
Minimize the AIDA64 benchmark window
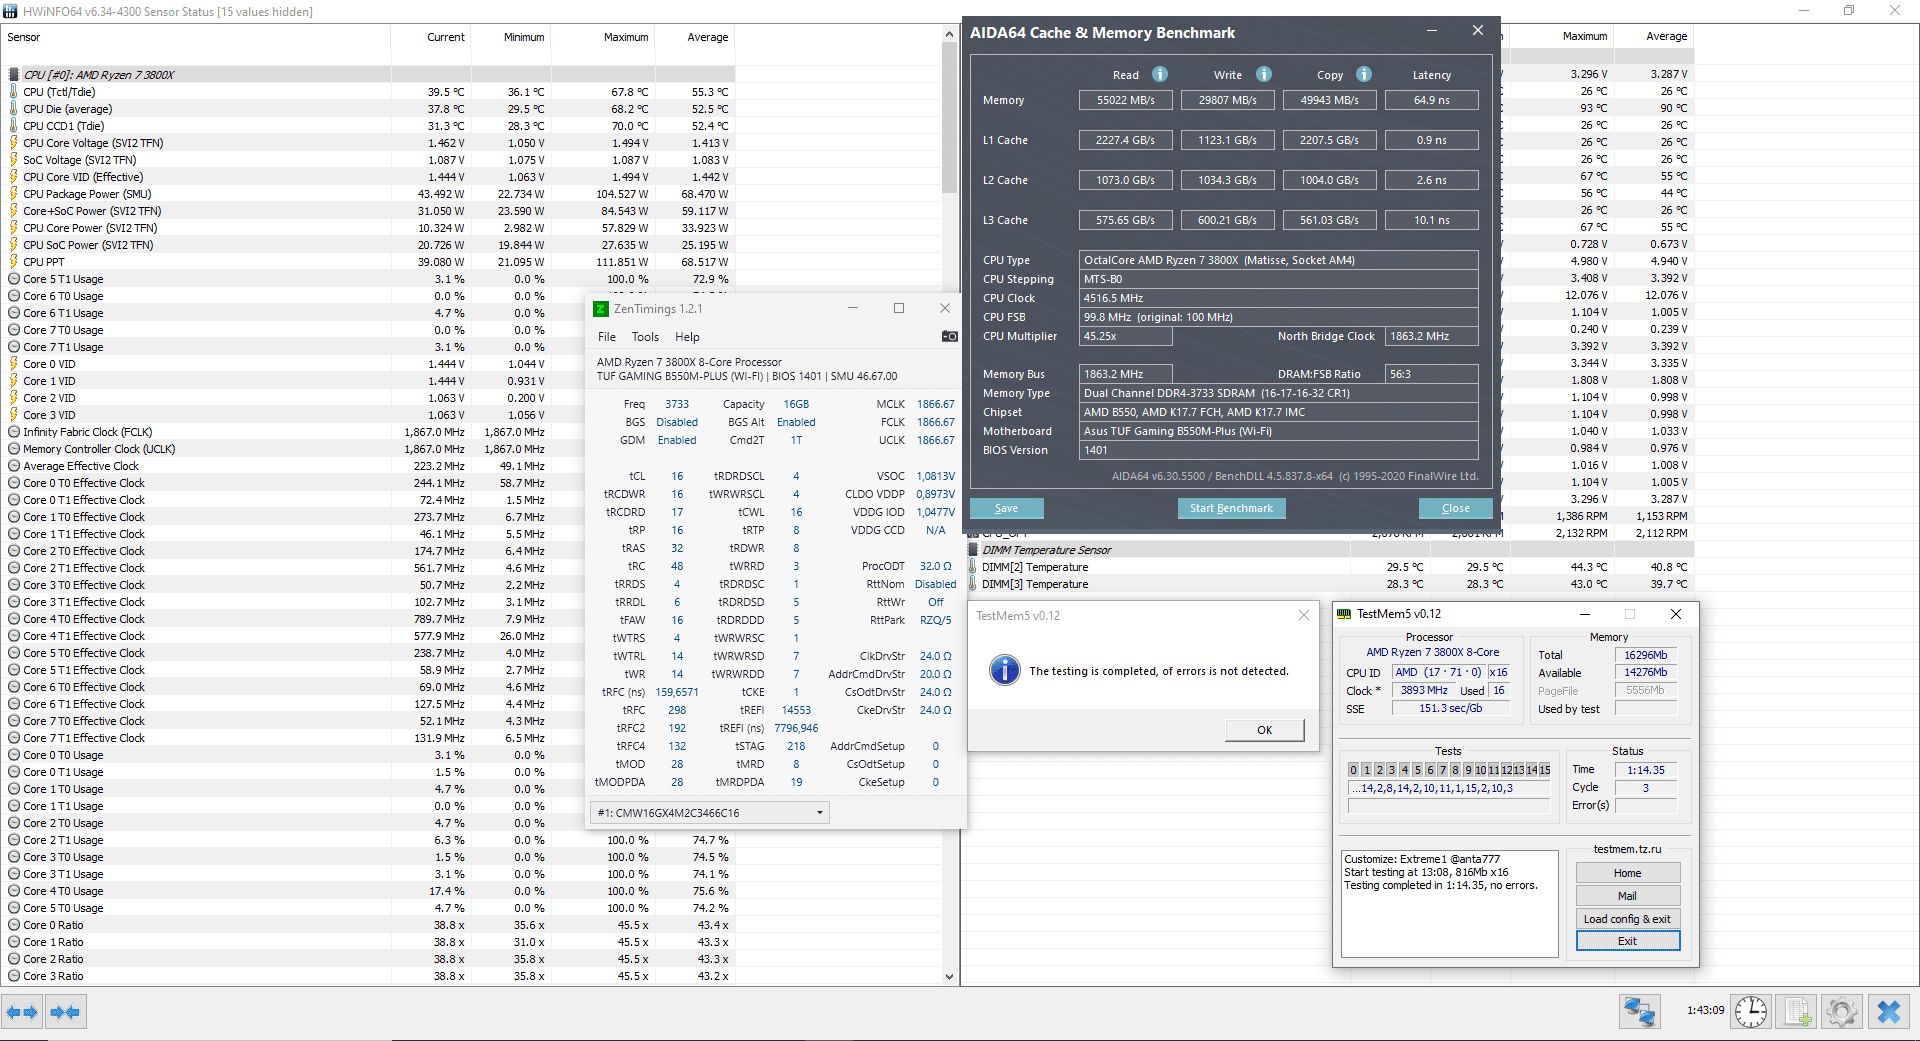[1432, 31]
